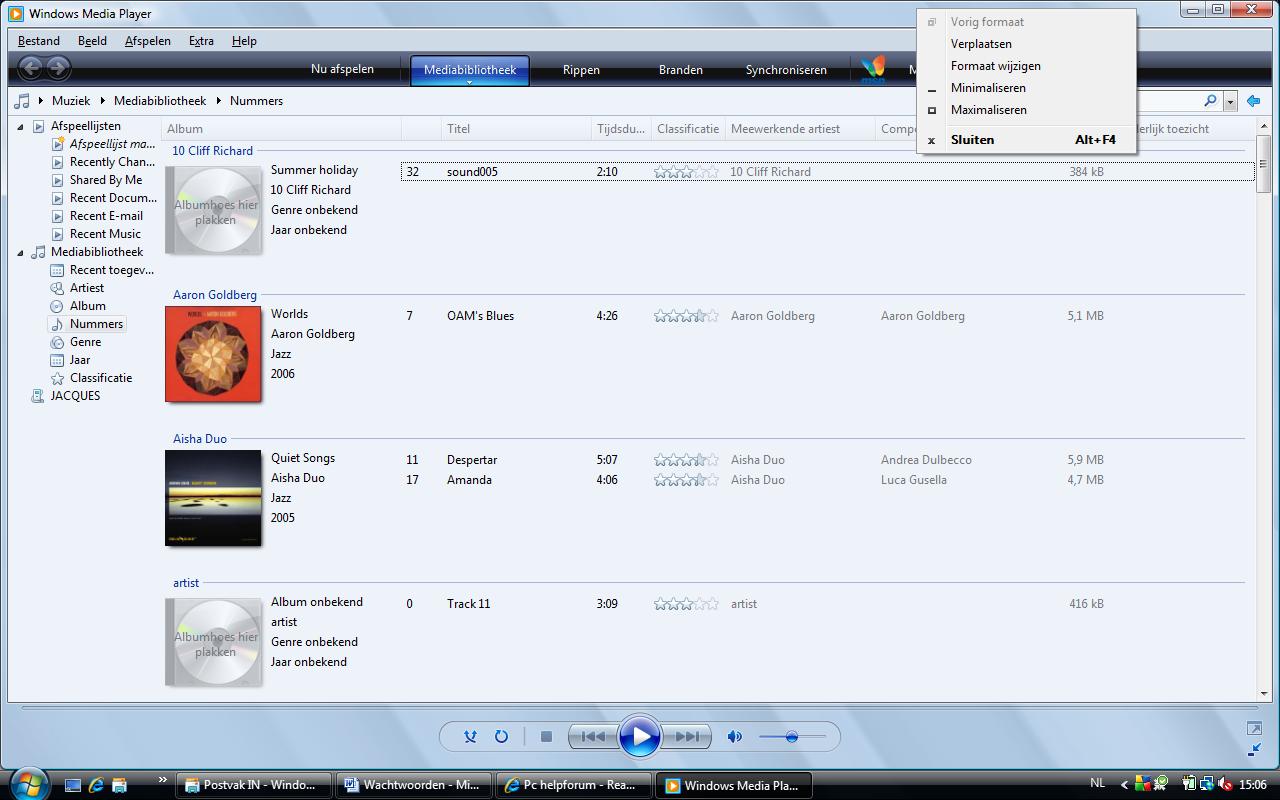
Task: Switch to the Nu afspelen tab
Action: point(342,69)
